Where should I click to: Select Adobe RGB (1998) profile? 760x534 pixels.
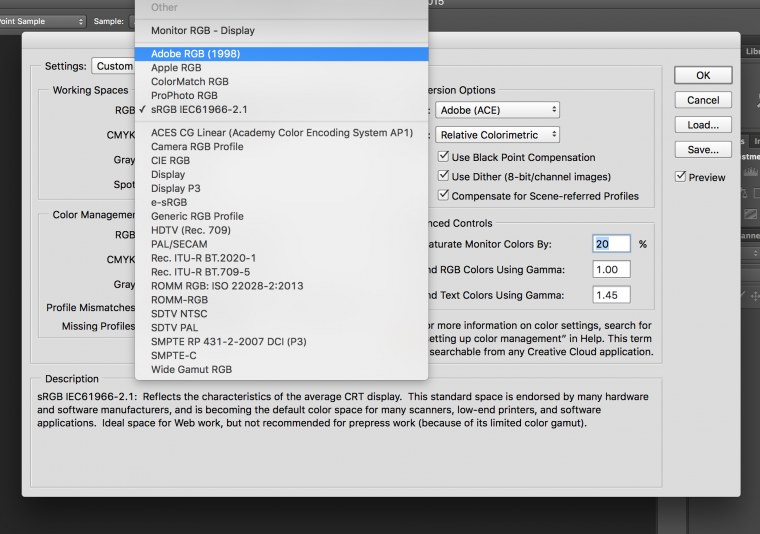click(282, 54)
